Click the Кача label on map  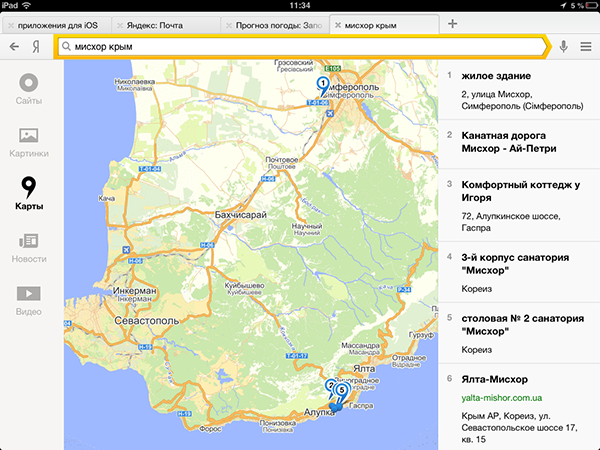pyautogui.click(x=106, y=199)
